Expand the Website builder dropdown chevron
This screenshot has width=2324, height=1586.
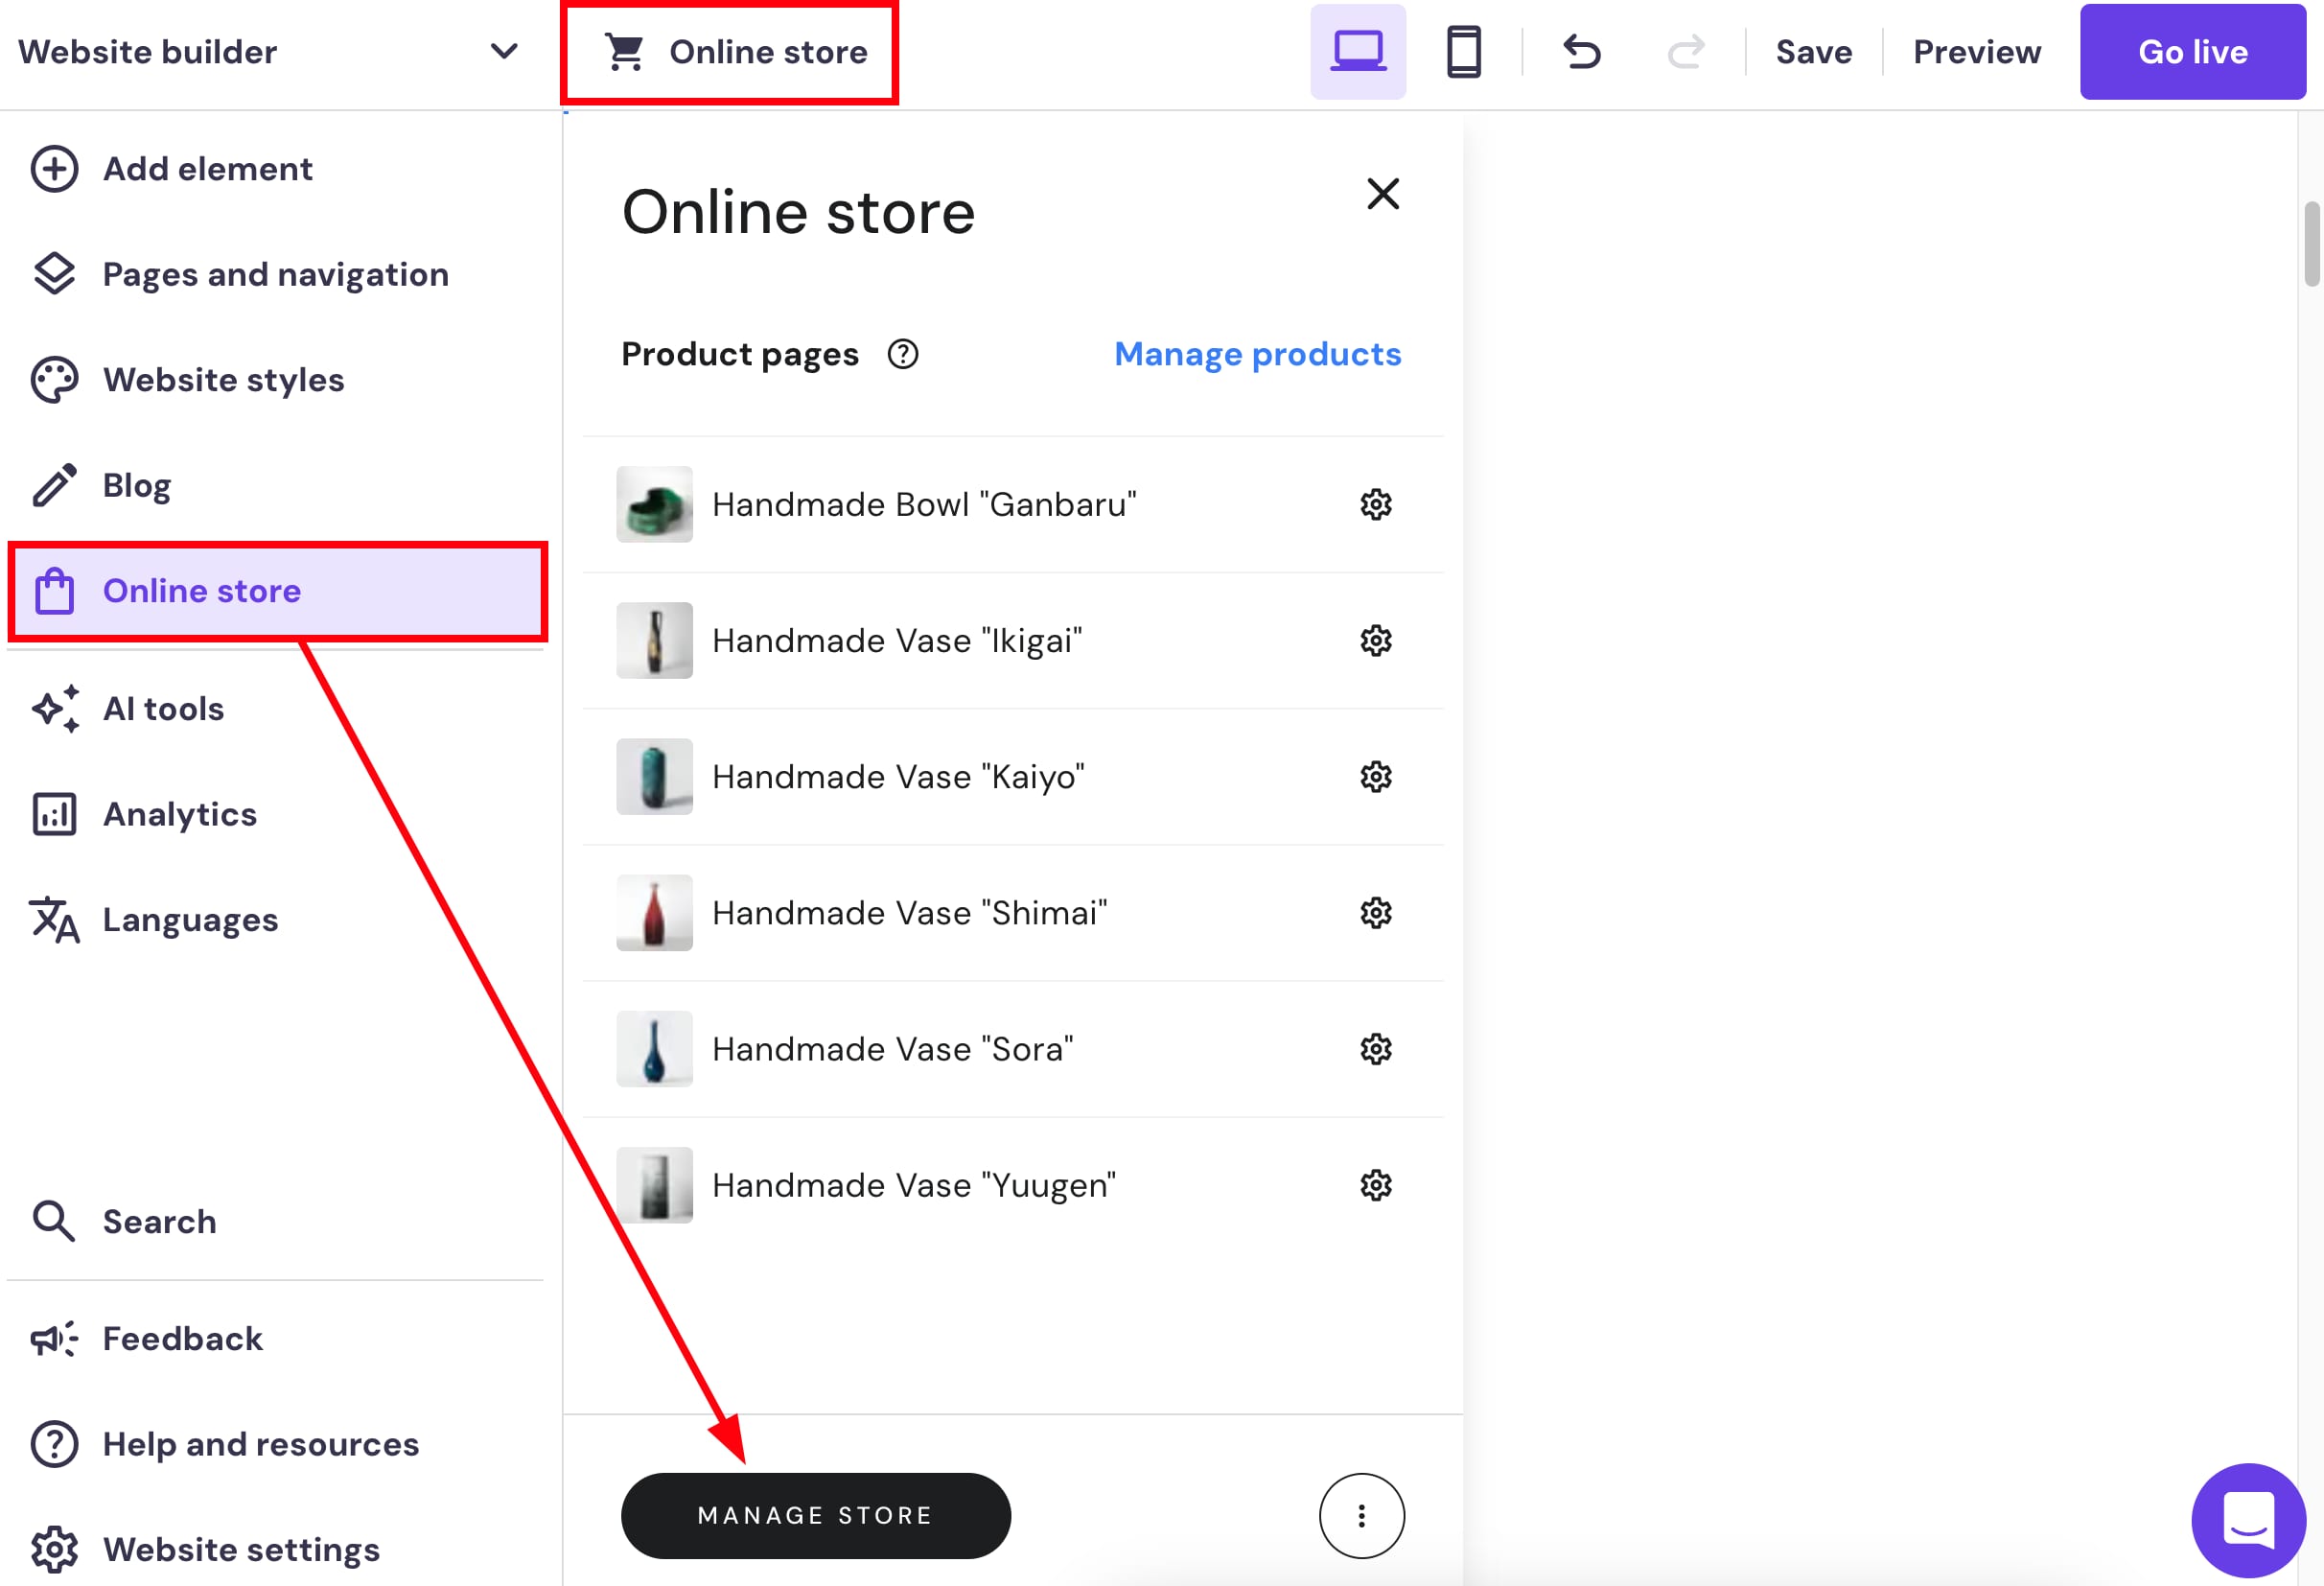coord(505,51)
